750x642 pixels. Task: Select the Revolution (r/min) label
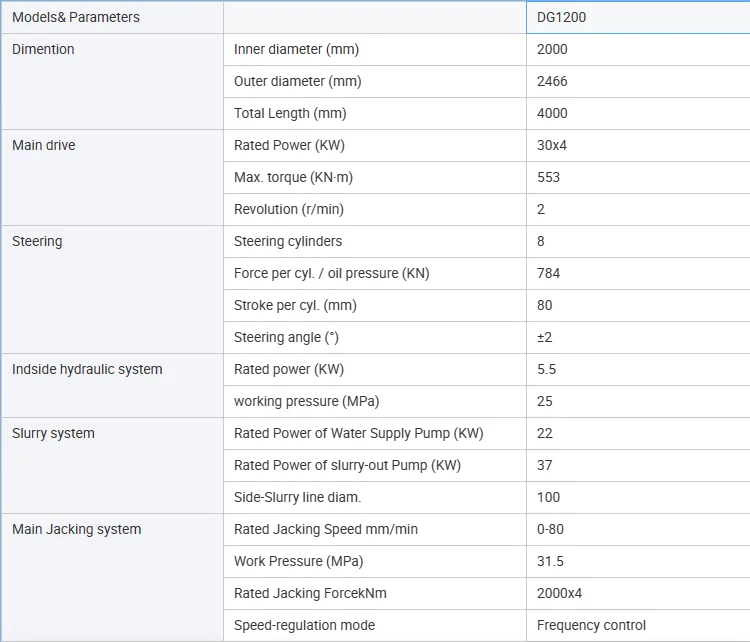291,209
